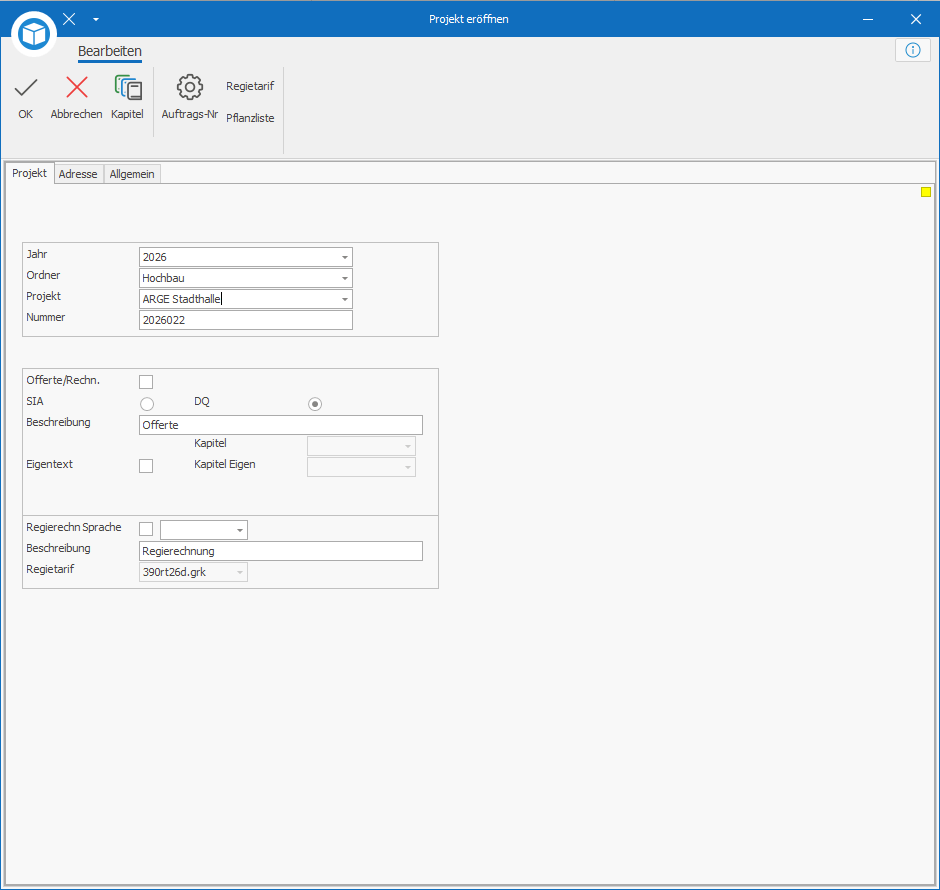
Task: Expand the Jahr dropdown
Action: pos(345,257)
